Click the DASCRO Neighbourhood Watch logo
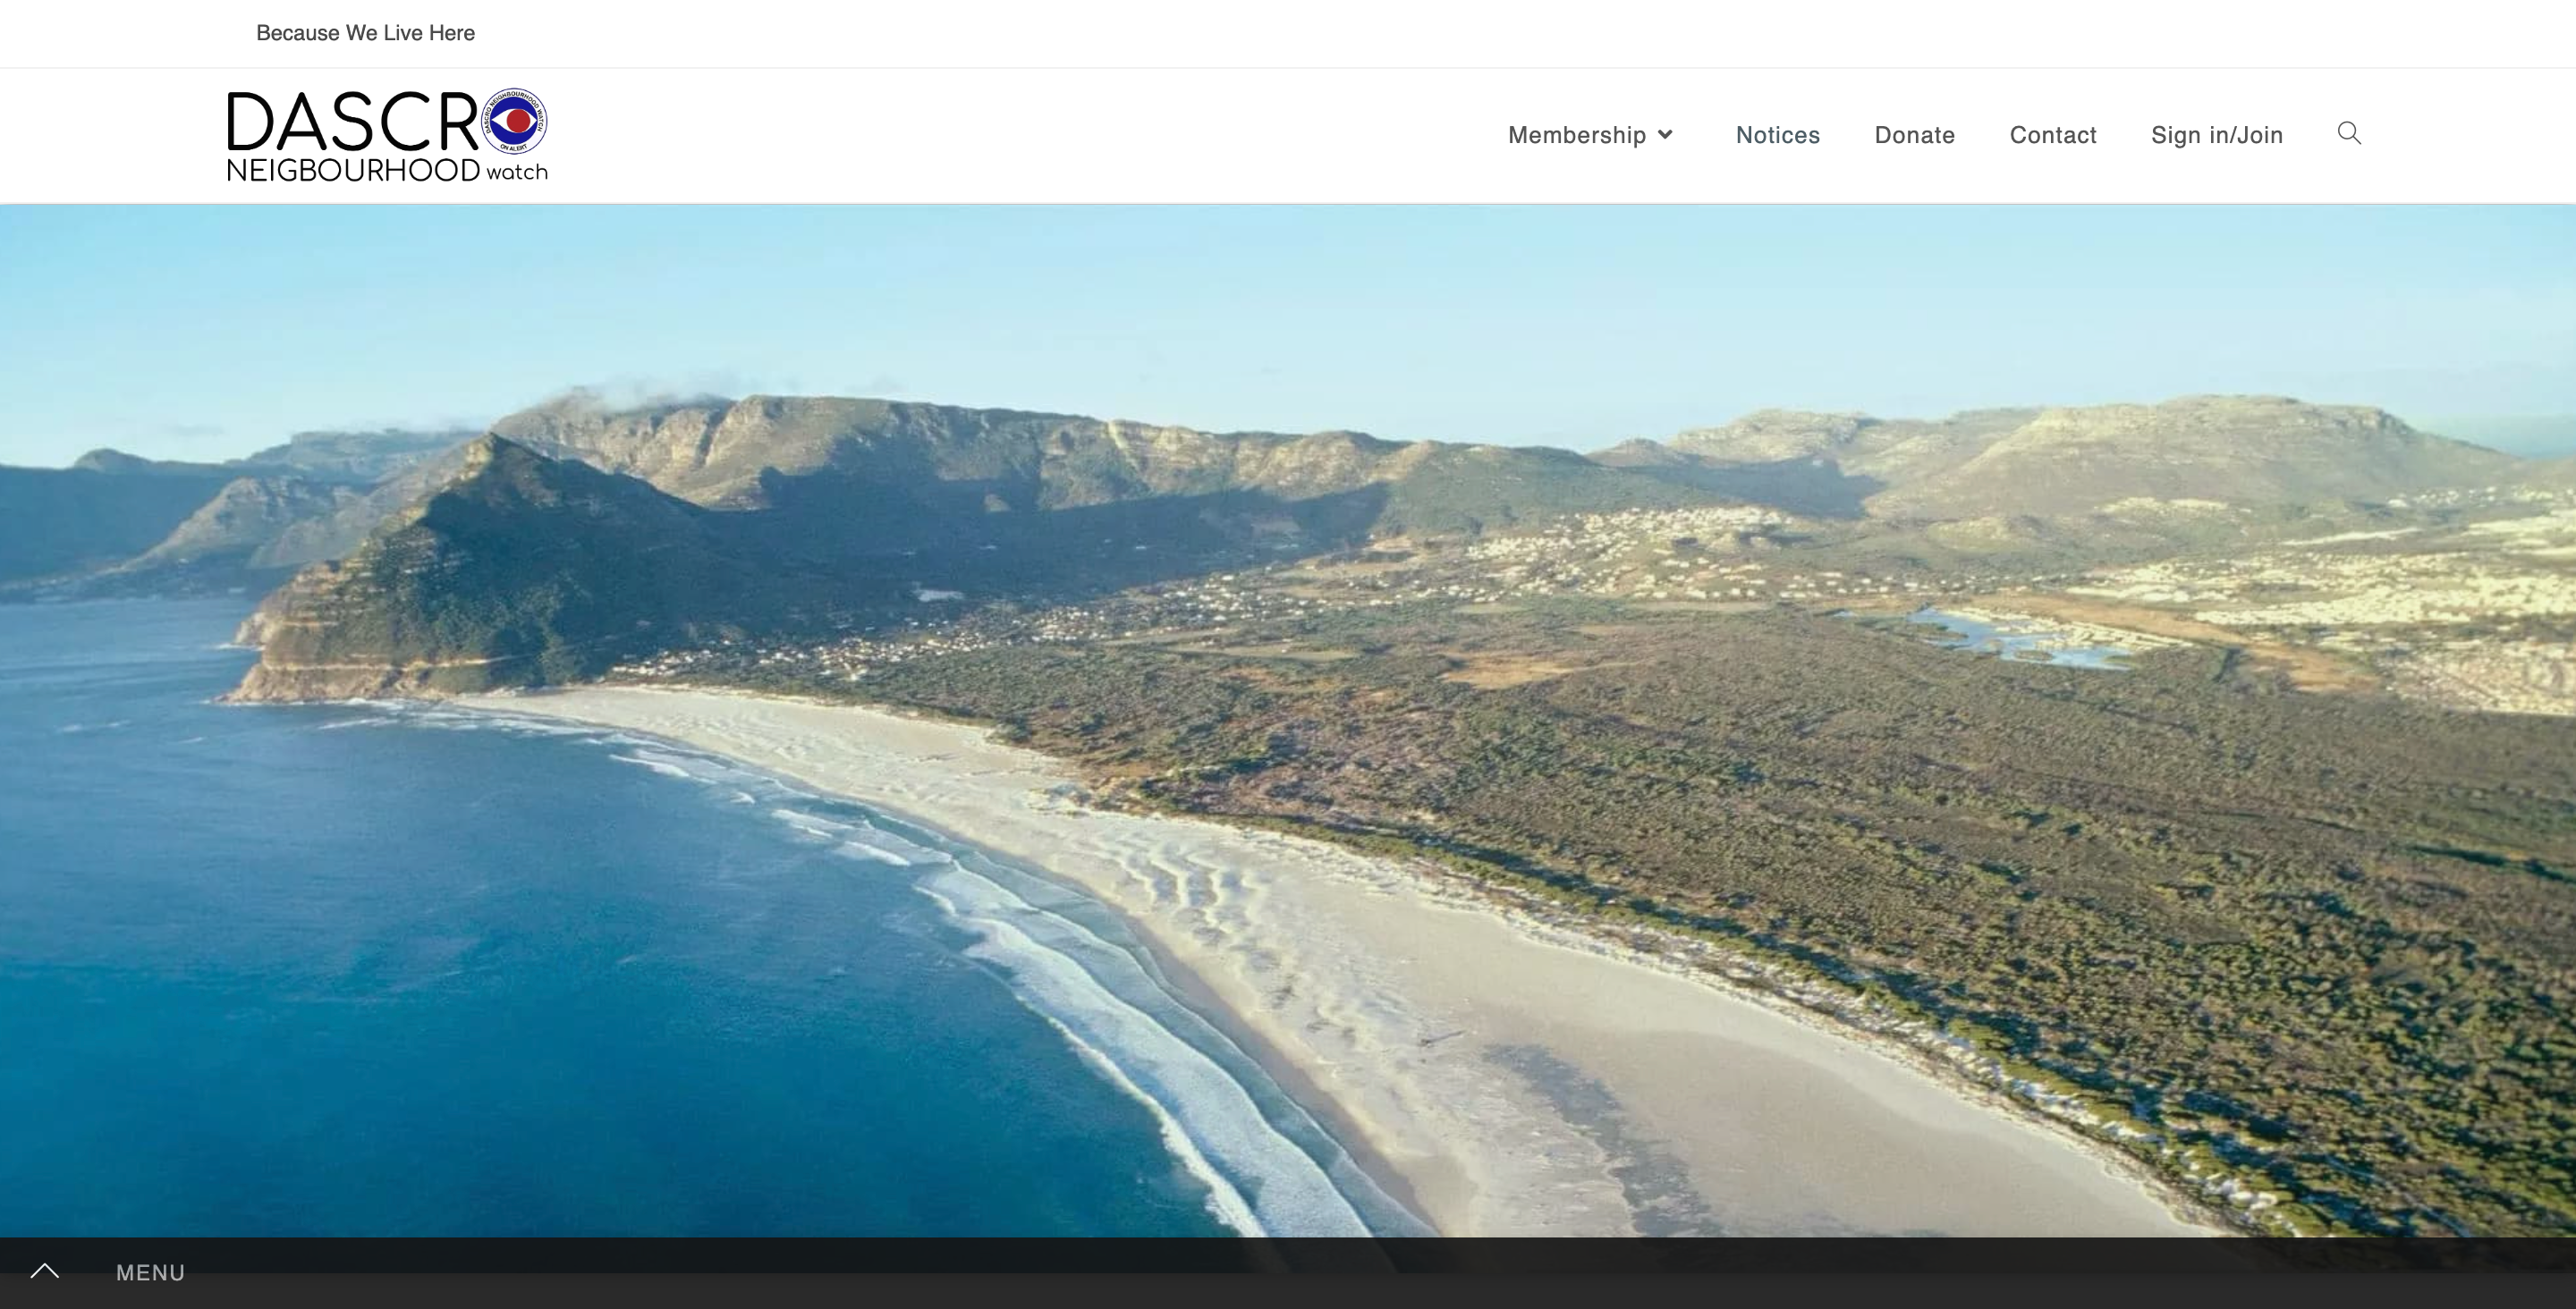This screenshot has width=2576, height=1309. click(388, 135)
